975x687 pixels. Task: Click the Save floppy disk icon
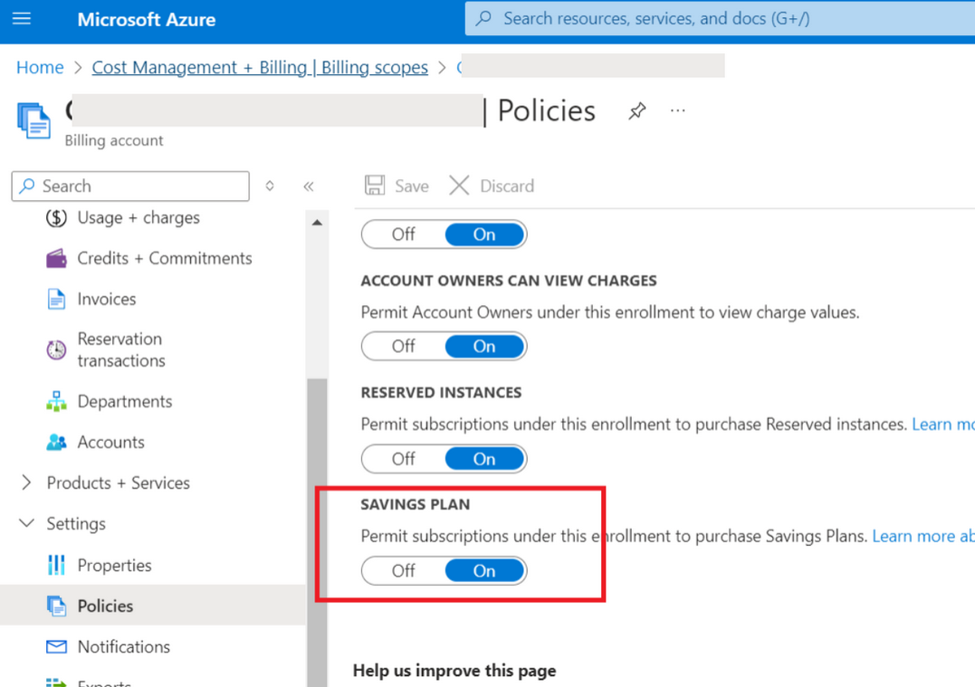[x=375, y=185]
